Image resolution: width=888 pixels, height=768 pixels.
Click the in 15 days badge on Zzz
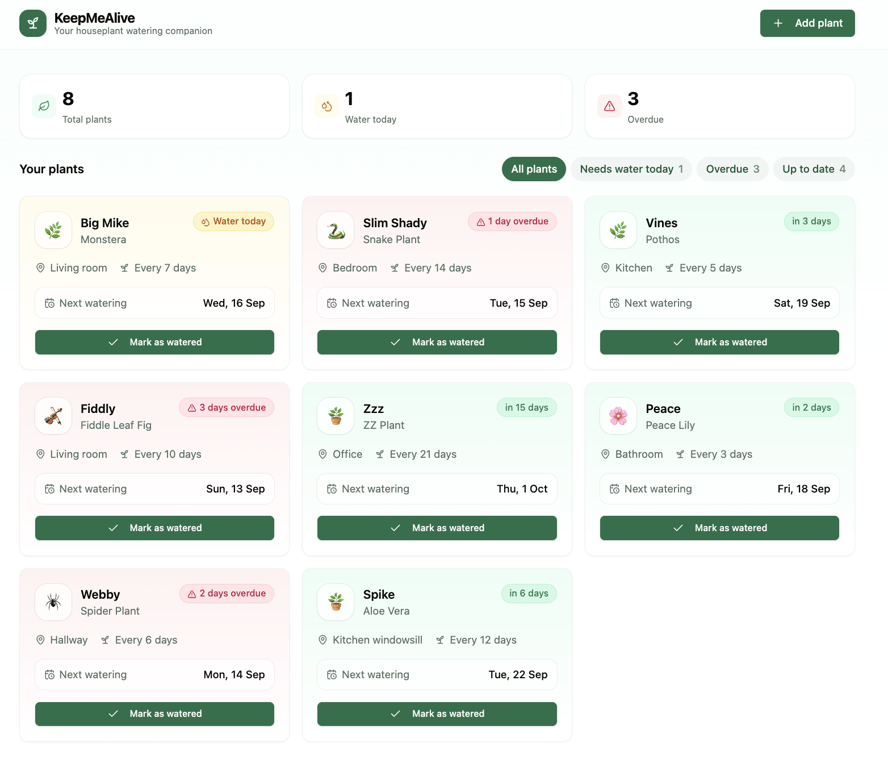click(x=527, y=407)
